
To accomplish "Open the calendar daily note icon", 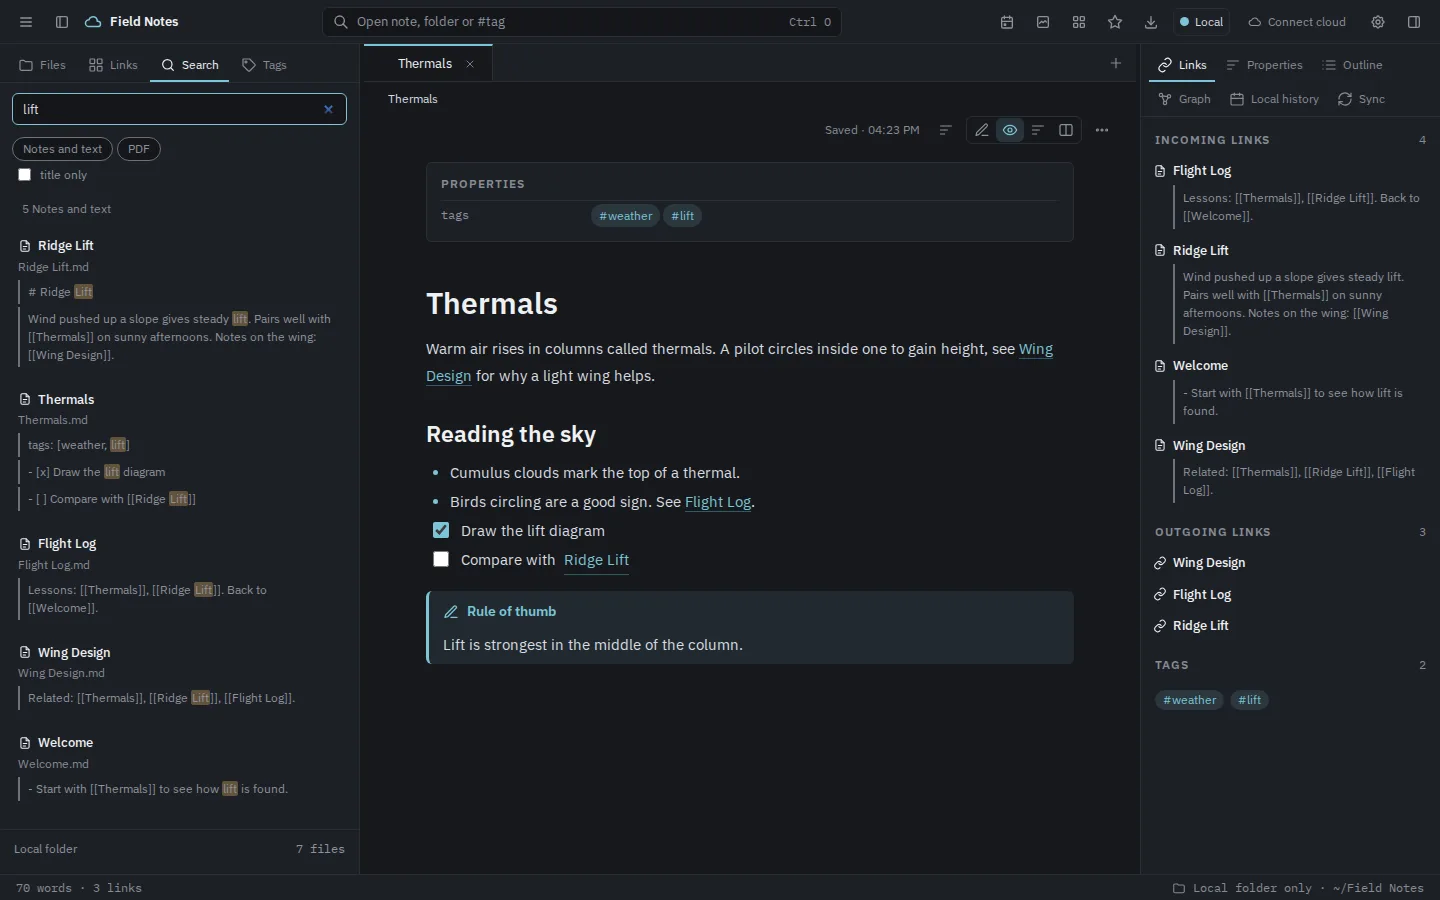I will [1007, 22].
